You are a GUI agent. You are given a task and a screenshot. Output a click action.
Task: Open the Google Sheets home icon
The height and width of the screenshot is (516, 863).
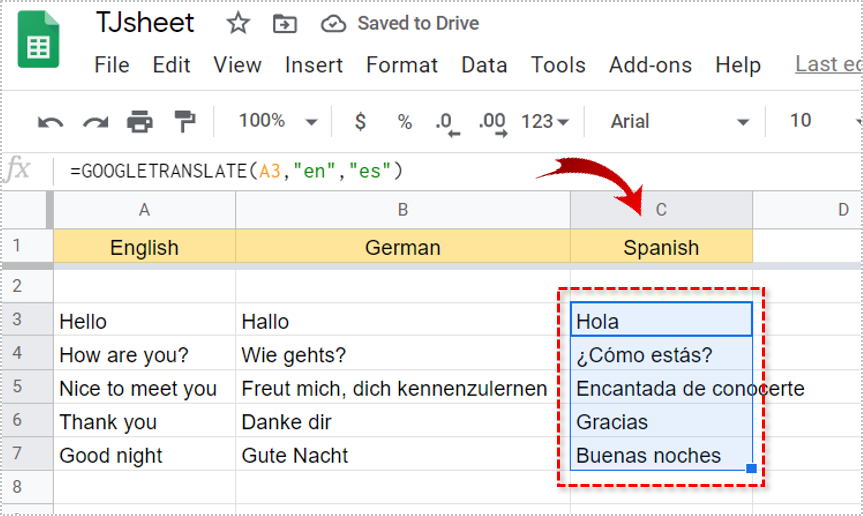(x=38, y=40)
